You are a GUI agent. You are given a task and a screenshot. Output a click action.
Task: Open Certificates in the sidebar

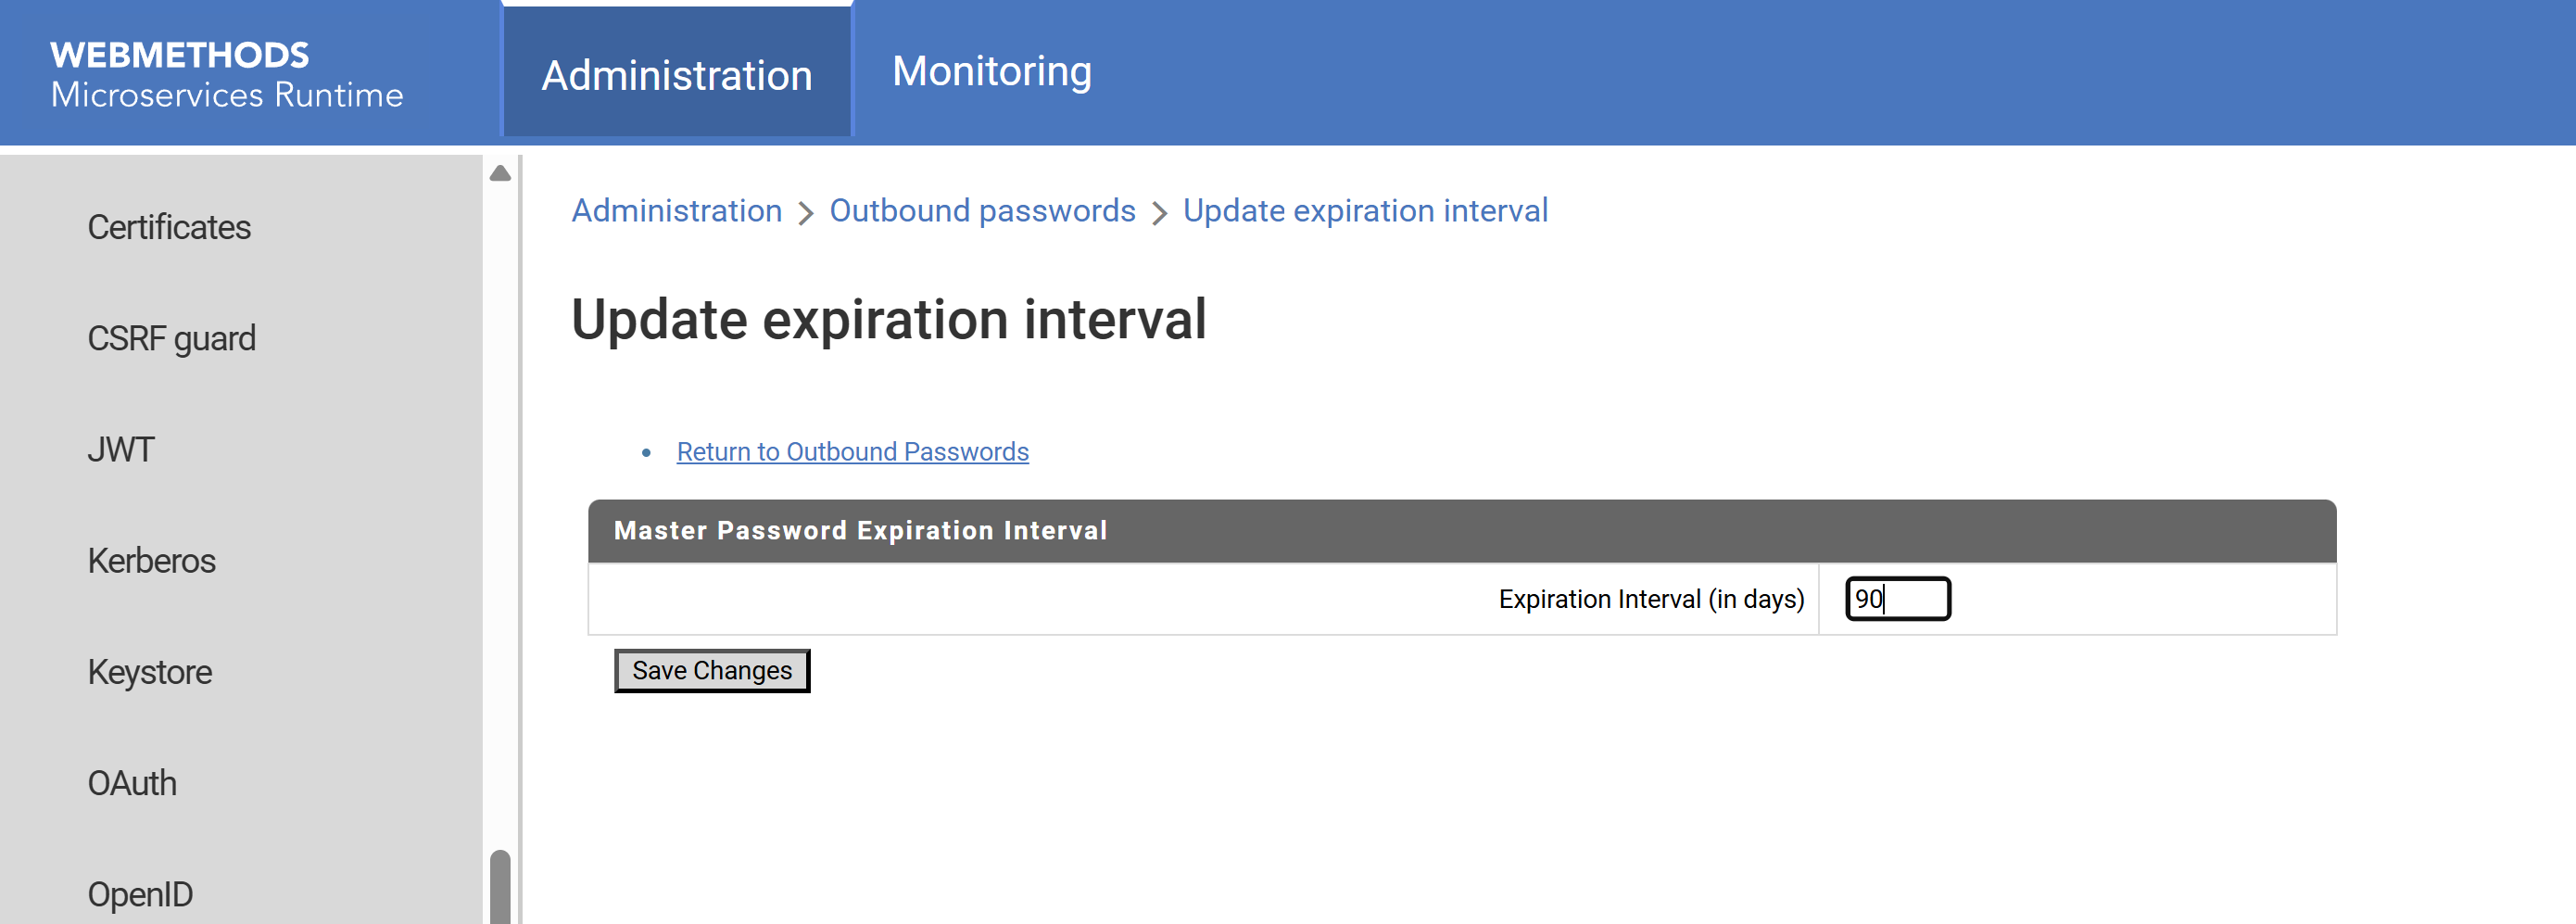click(x=169, y=227)
